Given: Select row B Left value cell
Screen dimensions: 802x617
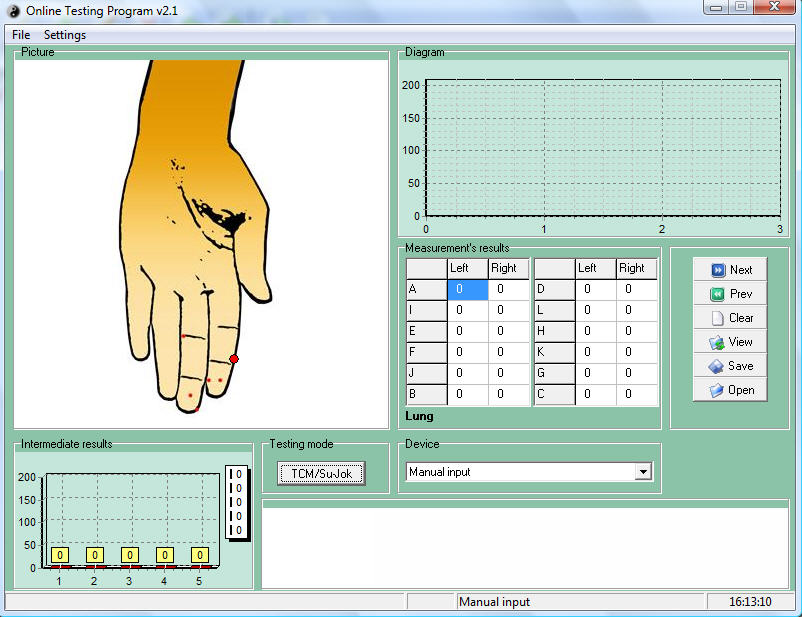Looking at the screenshot, I should coord(467,394).
